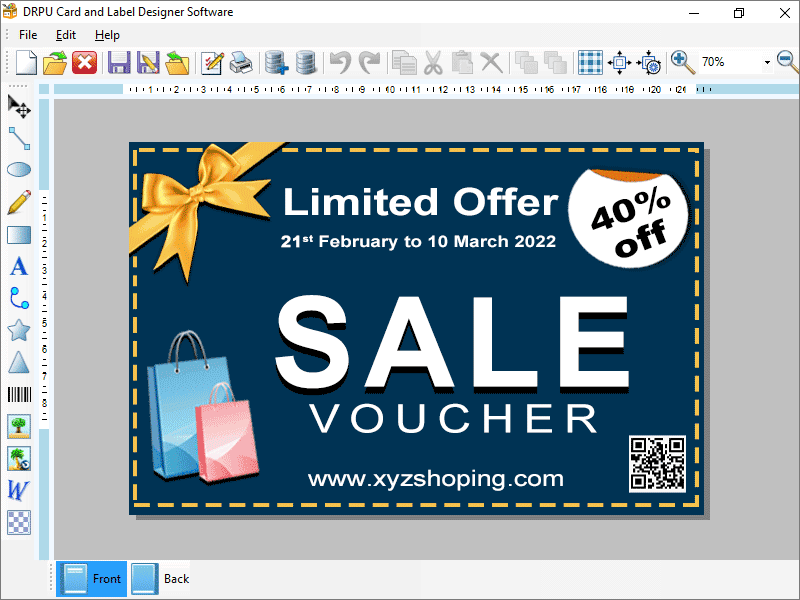
Task: Insert a picture with tree image icon
Action: tap(19, 427)
